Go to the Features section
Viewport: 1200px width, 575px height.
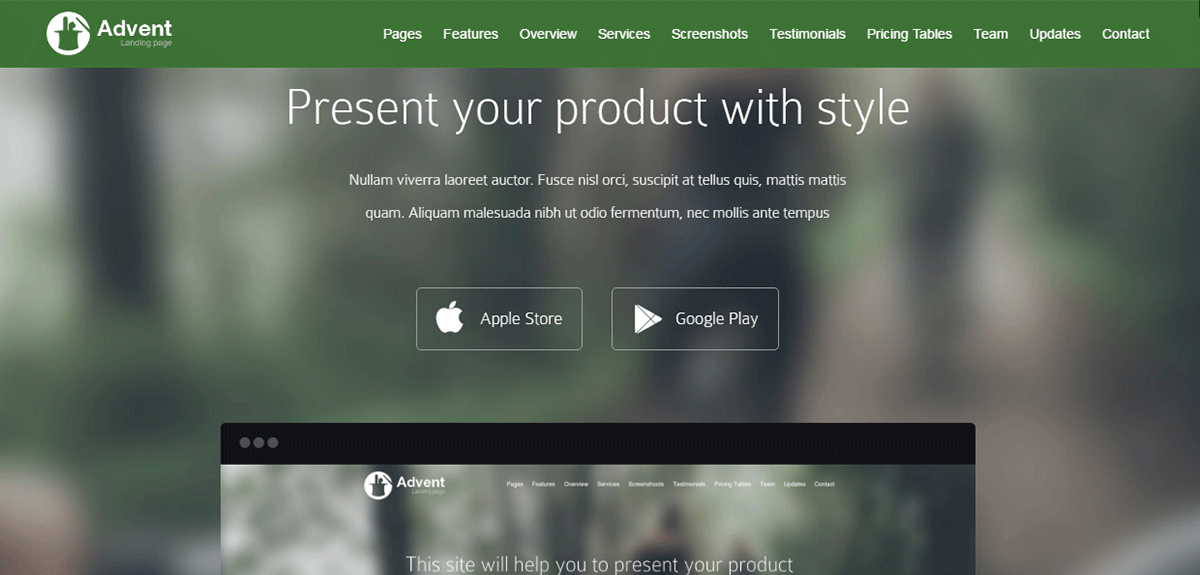[x=470, y=34]
